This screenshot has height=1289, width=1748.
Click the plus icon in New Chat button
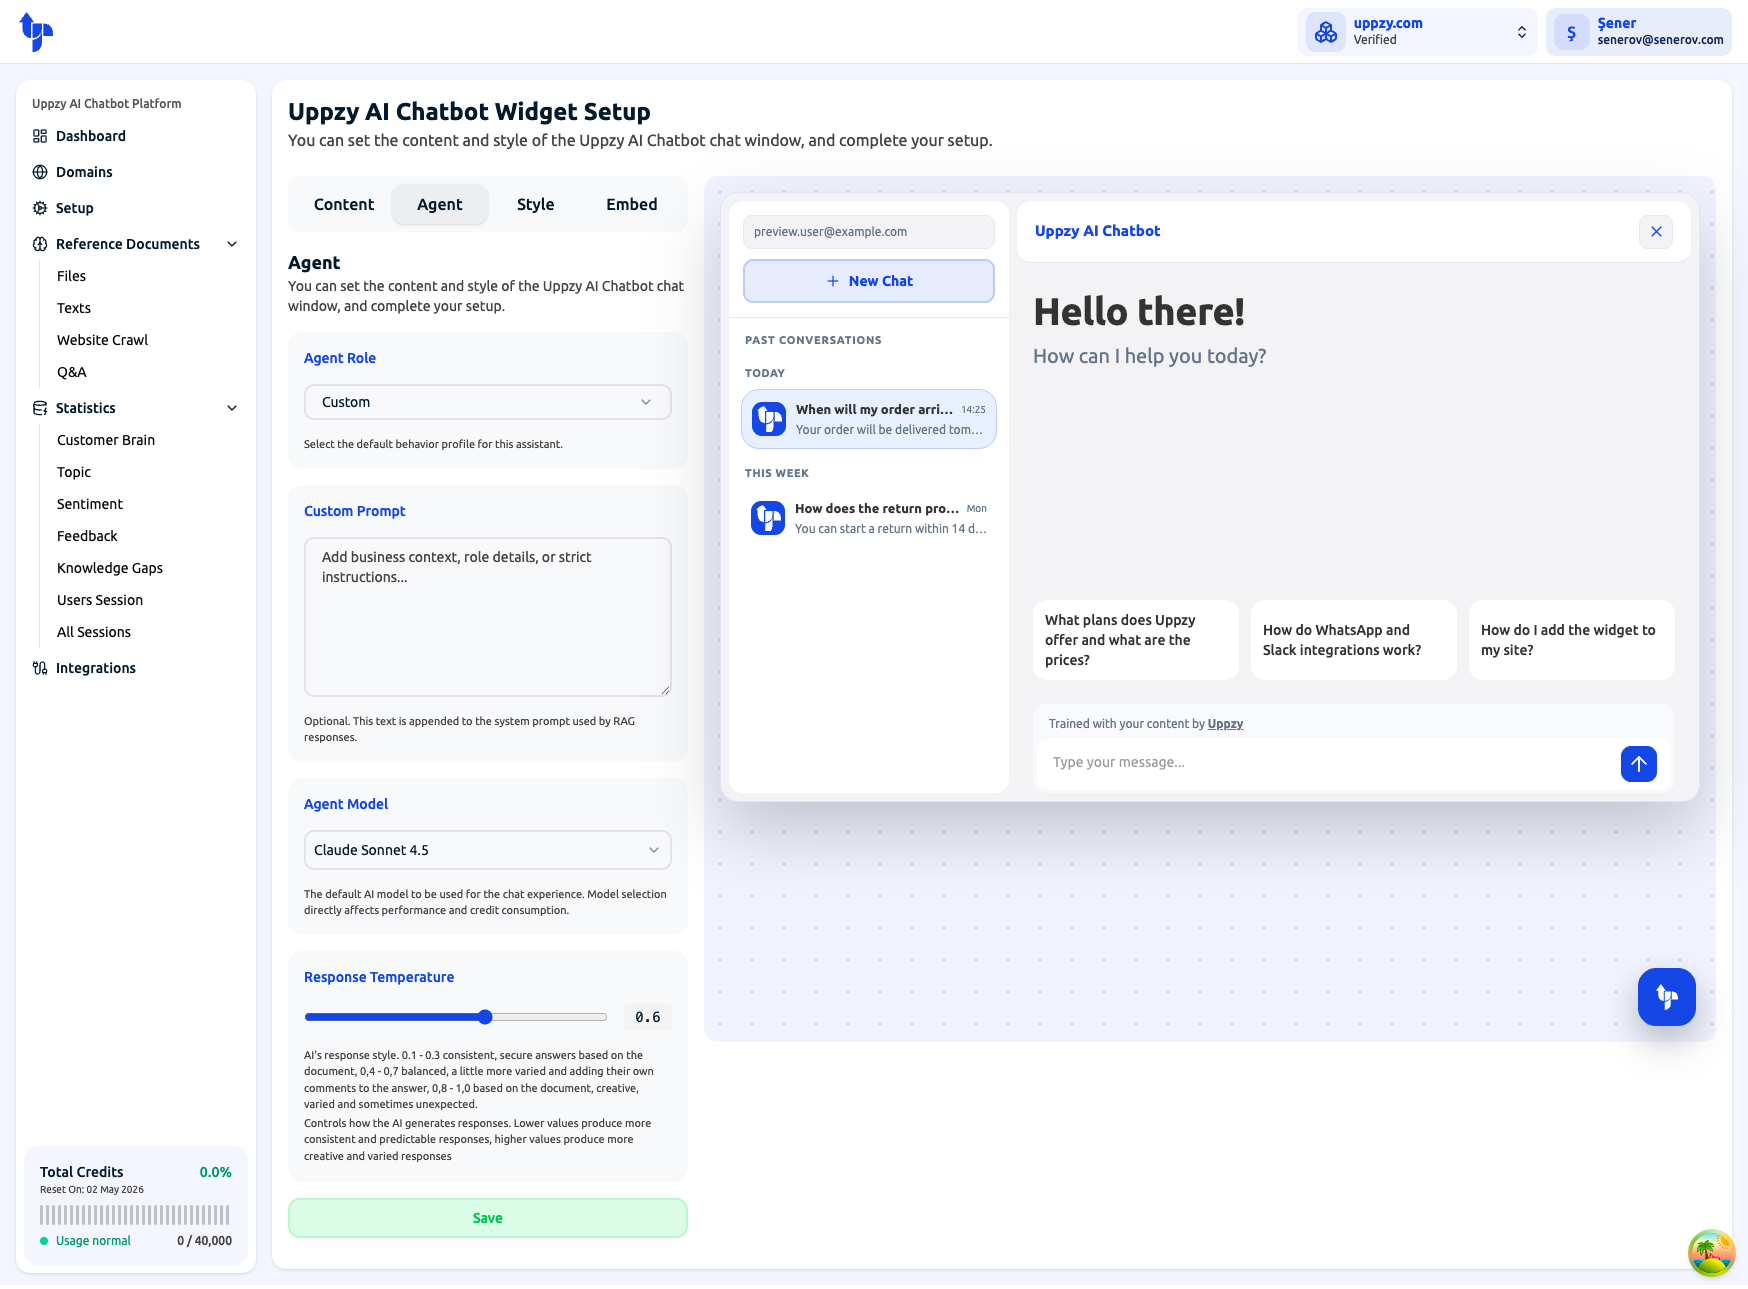(x=833, y=281)
